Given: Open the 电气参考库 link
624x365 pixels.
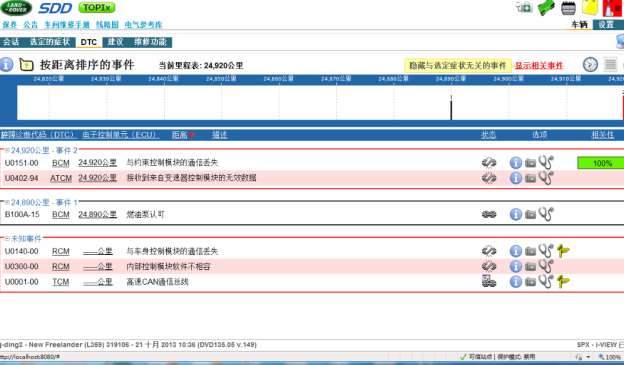Looking at the screenshot, I should (143, 25).
